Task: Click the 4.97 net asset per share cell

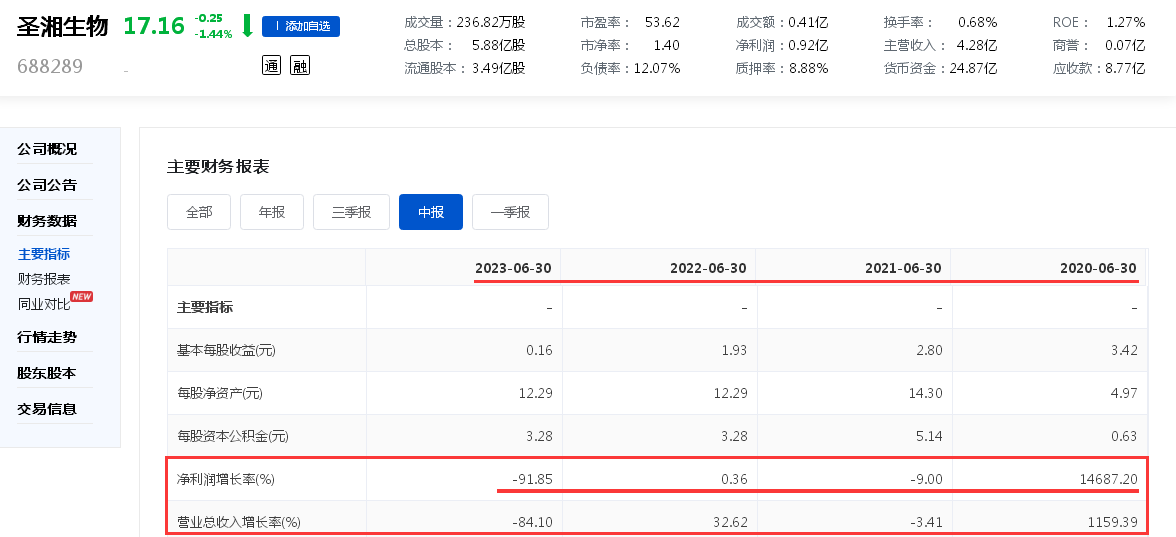Action: point(1124,393)
